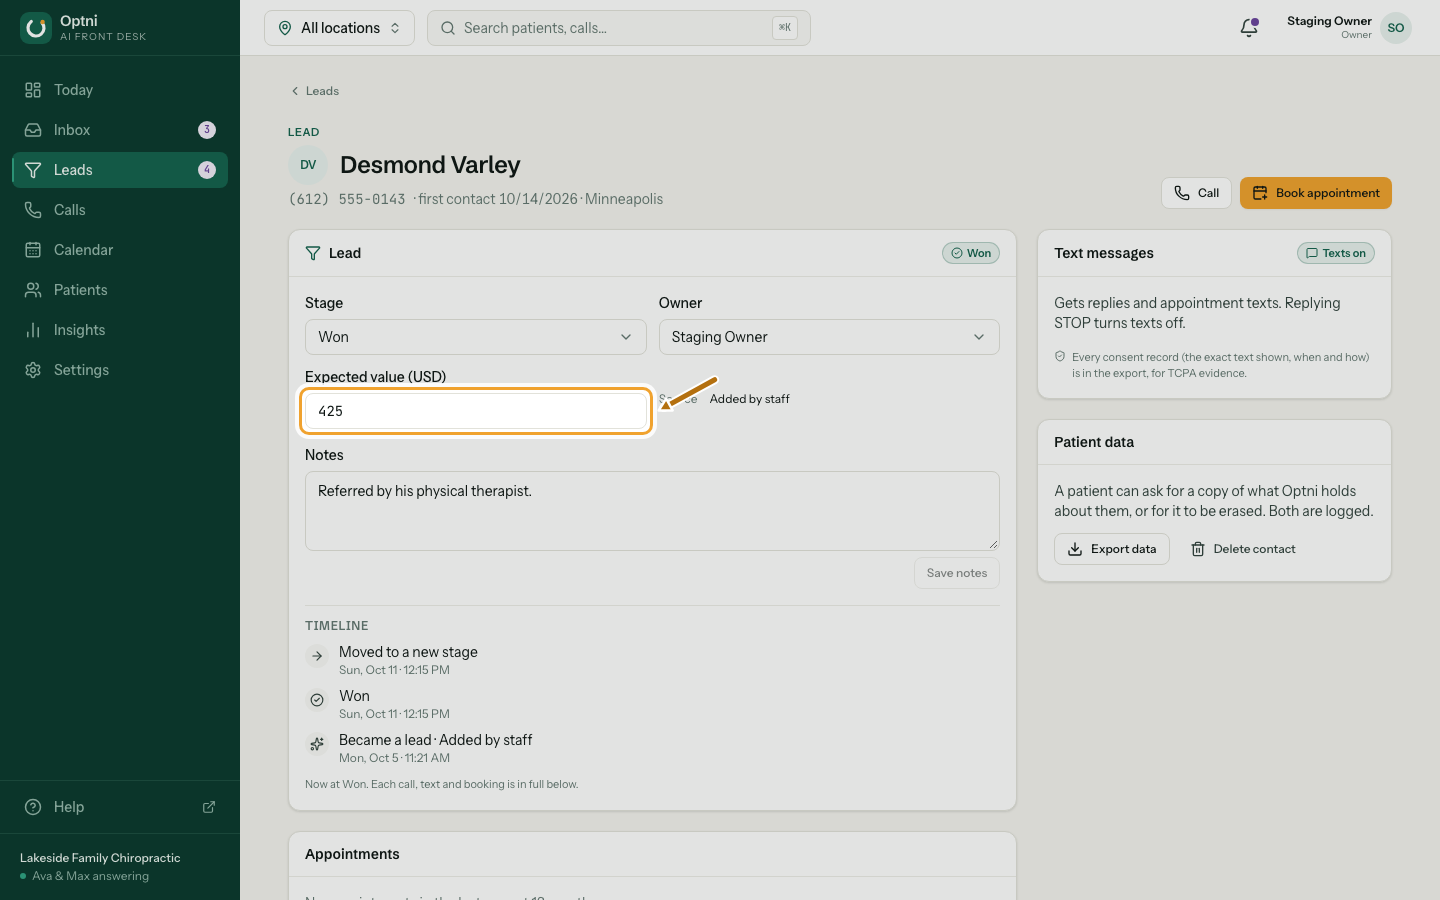Open the SO user avatar menu
The image size is (1440, 900).
(1396, 28)
